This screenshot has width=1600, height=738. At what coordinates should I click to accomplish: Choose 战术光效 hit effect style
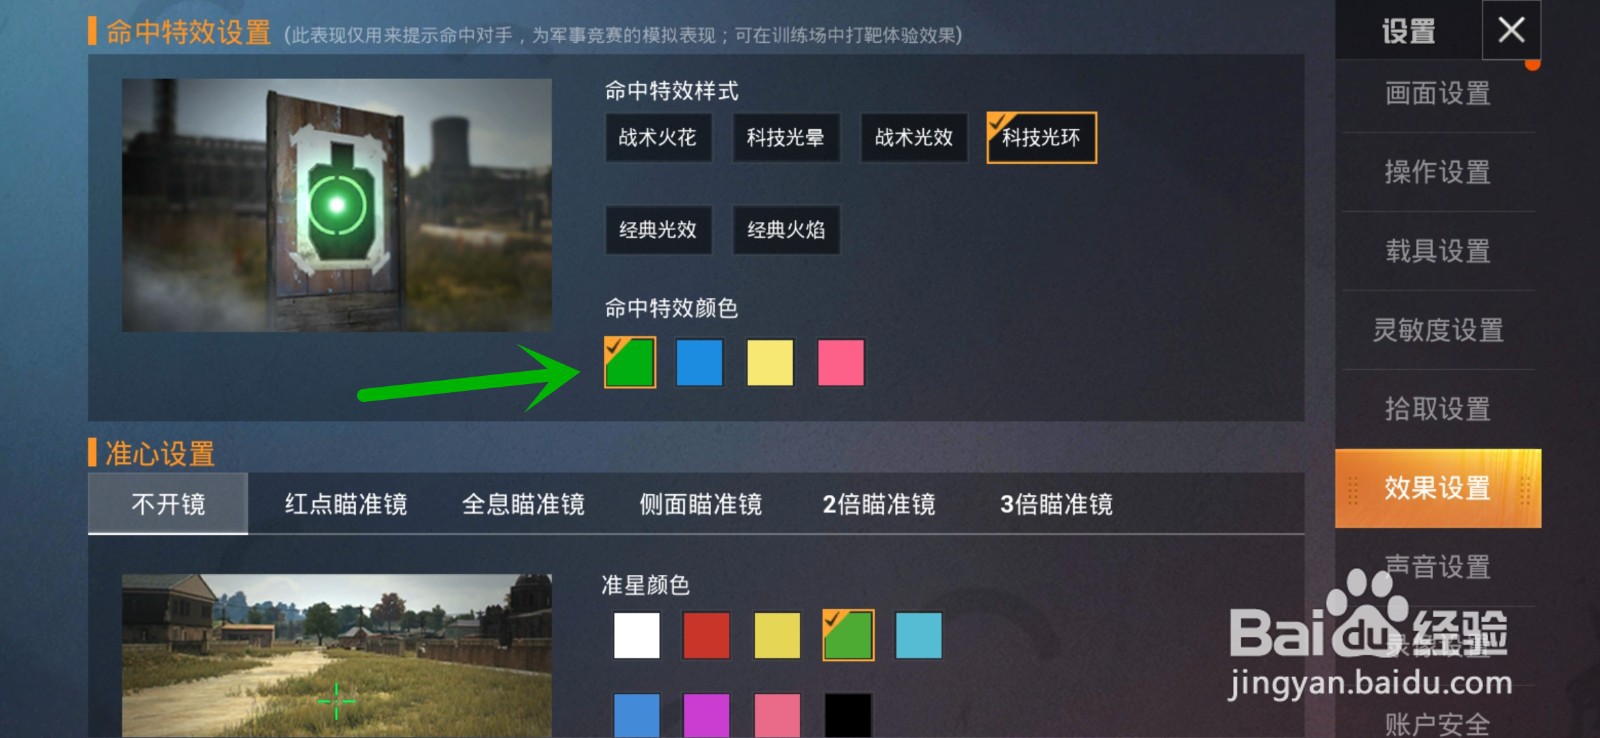914,138
